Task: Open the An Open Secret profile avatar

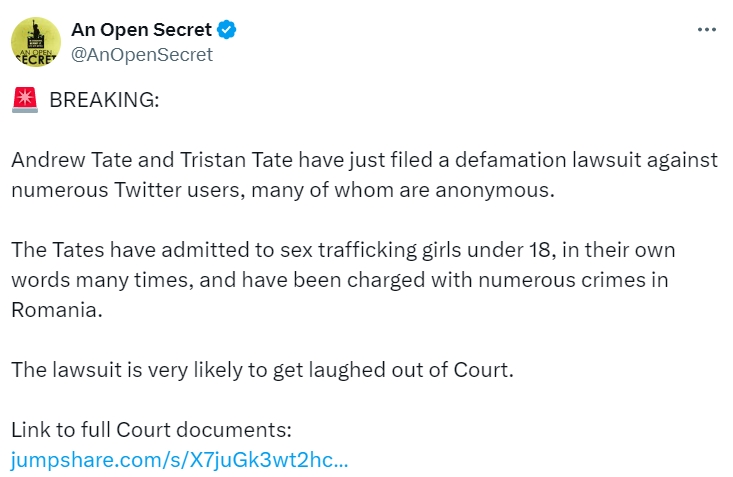Action: pos(36,42)
